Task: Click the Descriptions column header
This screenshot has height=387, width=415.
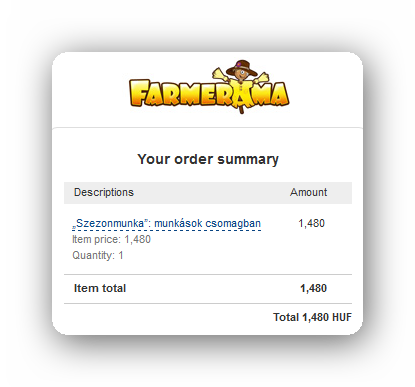Action: pos(104,192)
